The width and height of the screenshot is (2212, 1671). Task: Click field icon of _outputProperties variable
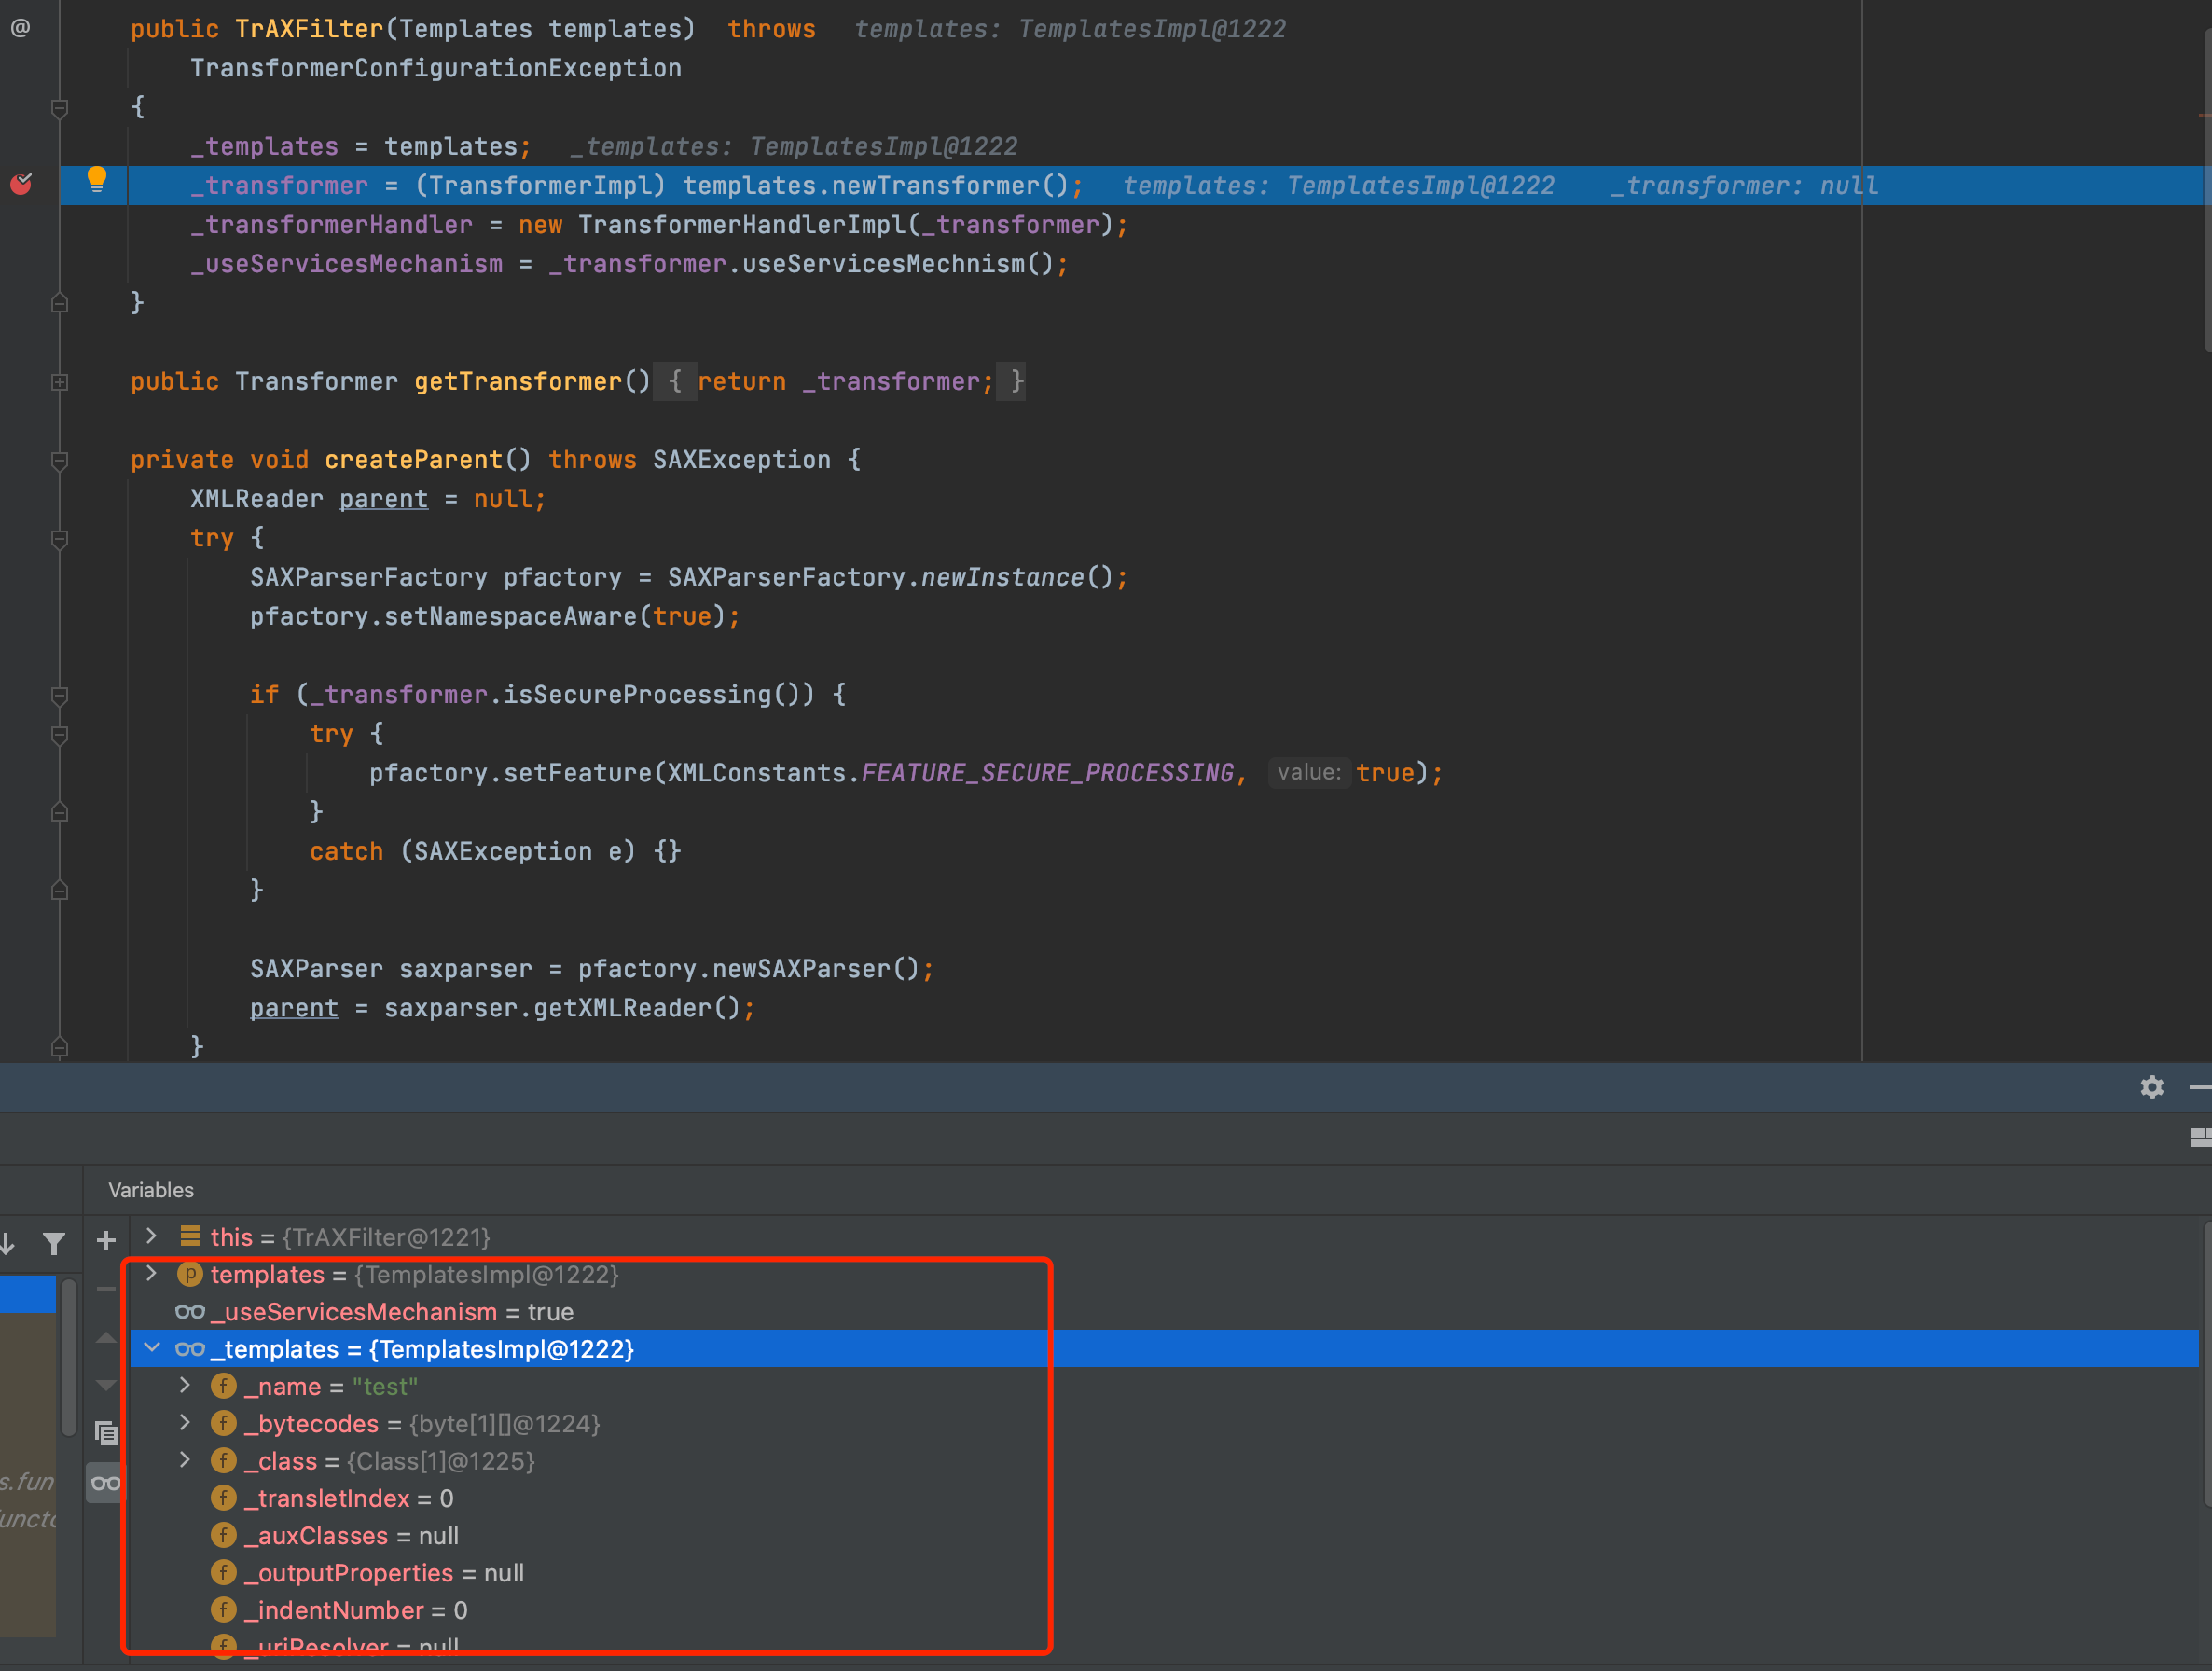224,1573
